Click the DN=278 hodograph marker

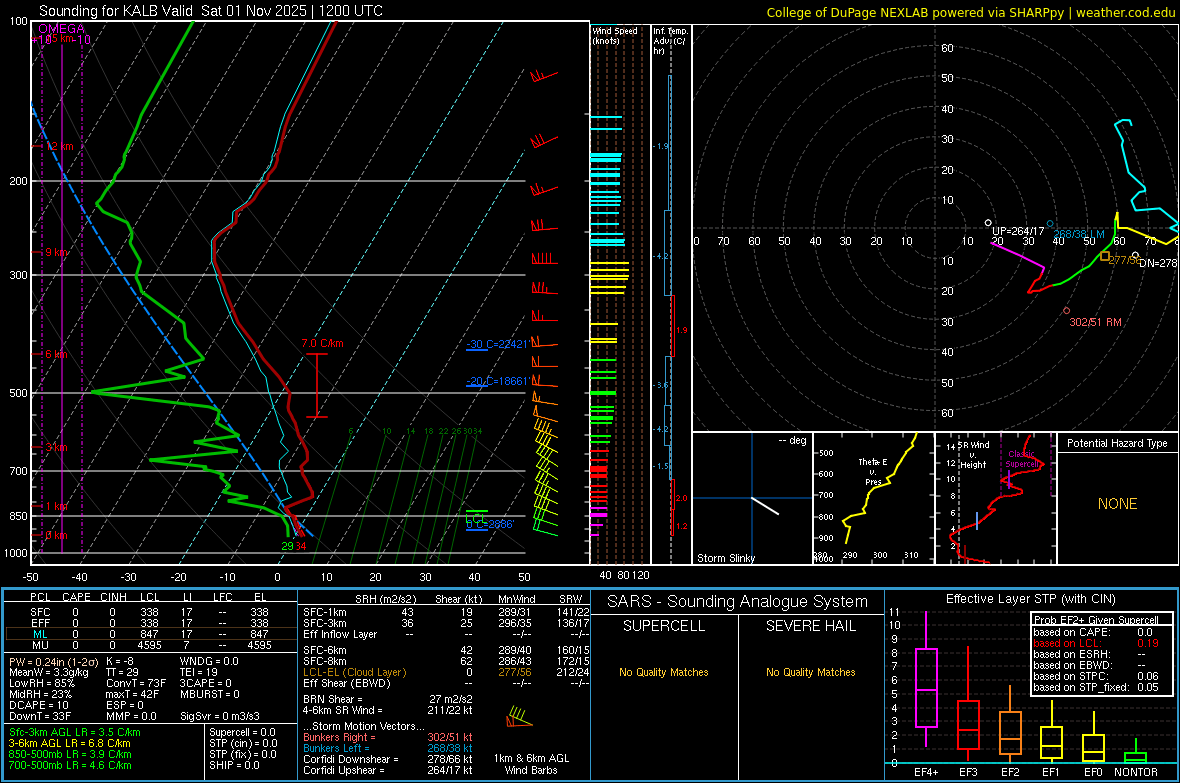pos(1136,255)
